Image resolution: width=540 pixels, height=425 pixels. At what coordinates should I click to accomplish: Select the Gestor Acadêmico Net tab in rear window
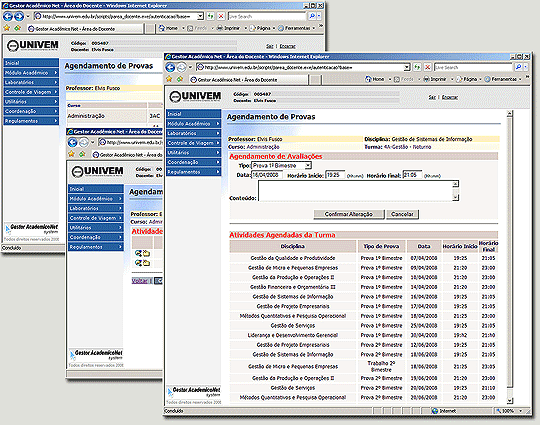[x=85, y=29]
